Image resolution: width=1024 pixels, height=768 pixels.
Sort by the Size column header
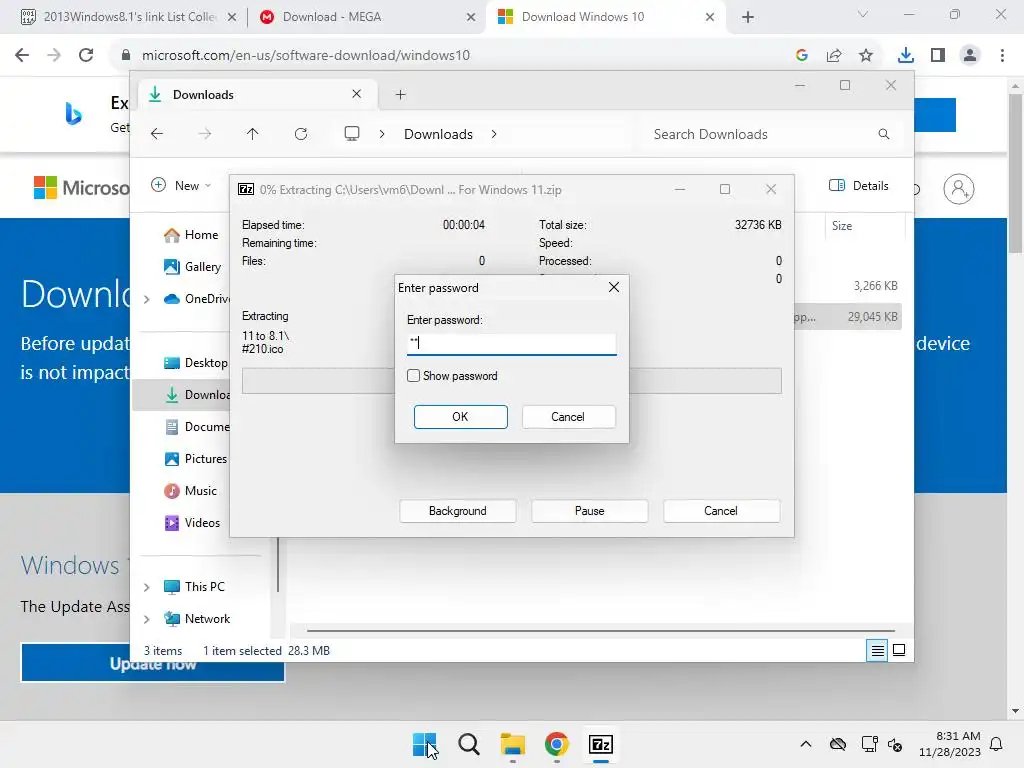(x=842, y=226)
